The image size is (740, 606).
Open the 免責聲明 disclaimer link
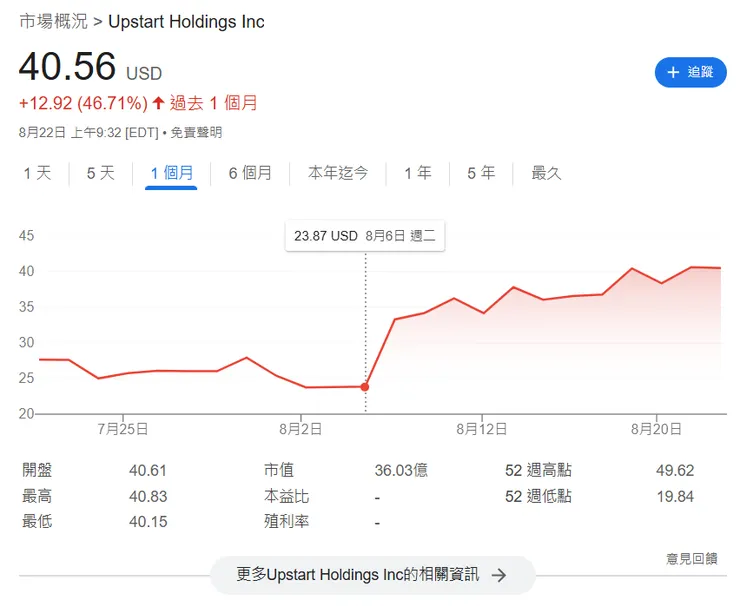tap(196, 133)
